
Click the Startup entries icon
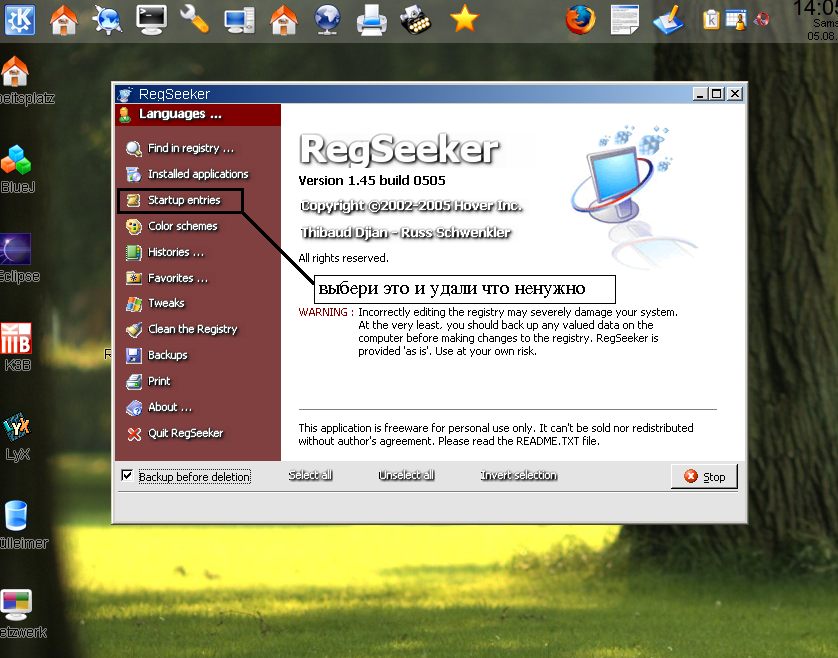[x=133, y=200]
